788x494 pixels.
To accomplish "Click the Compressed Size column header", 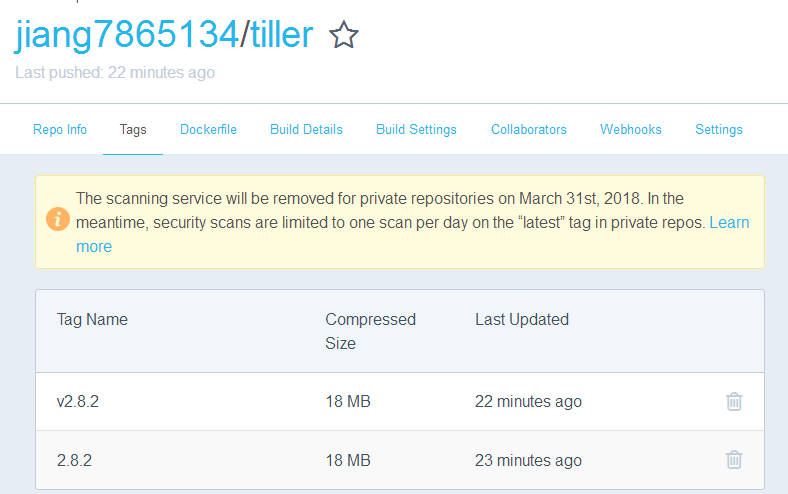I will point(370,331).
